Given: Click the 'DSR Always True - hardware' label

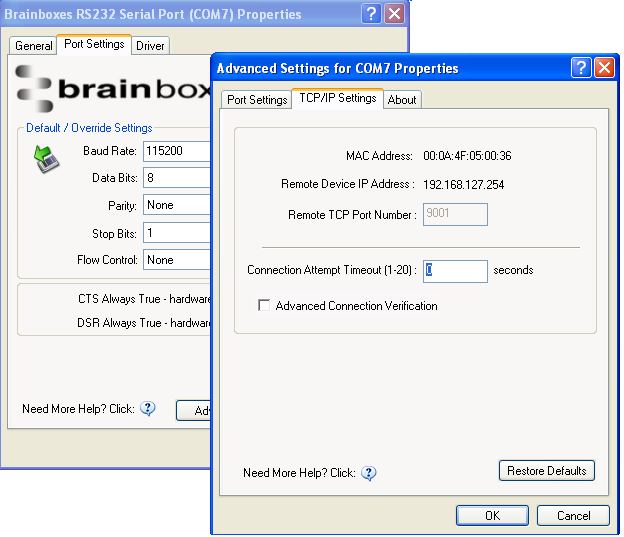Looking at the screenshot, I should click(x=144, y=322).
